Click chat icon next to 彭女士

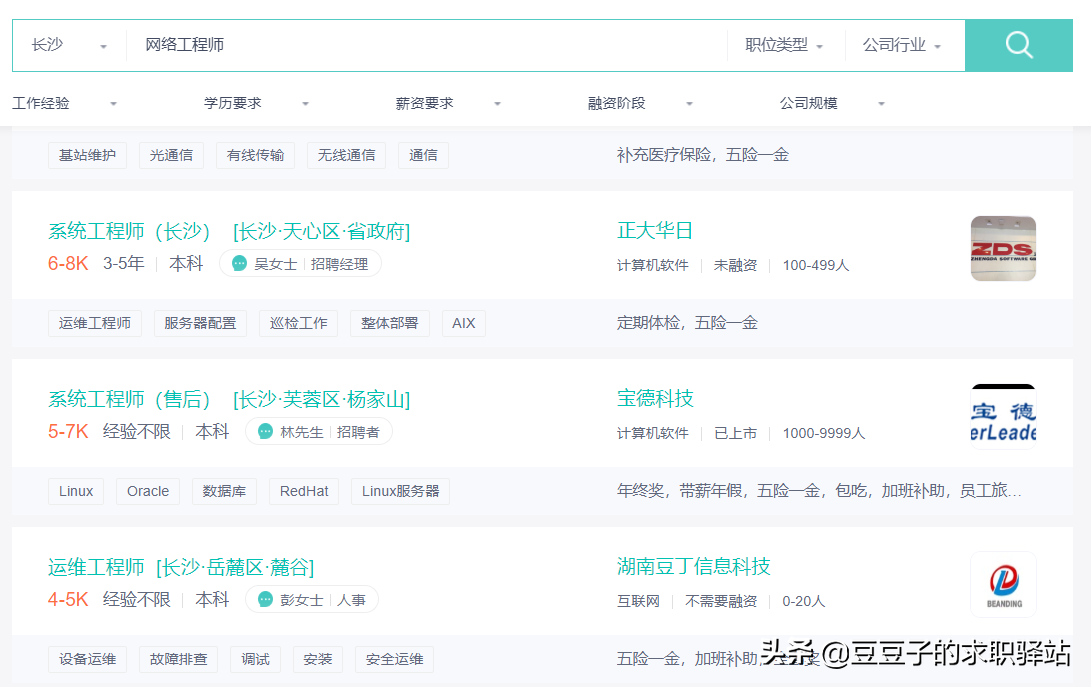click(266, 600)
